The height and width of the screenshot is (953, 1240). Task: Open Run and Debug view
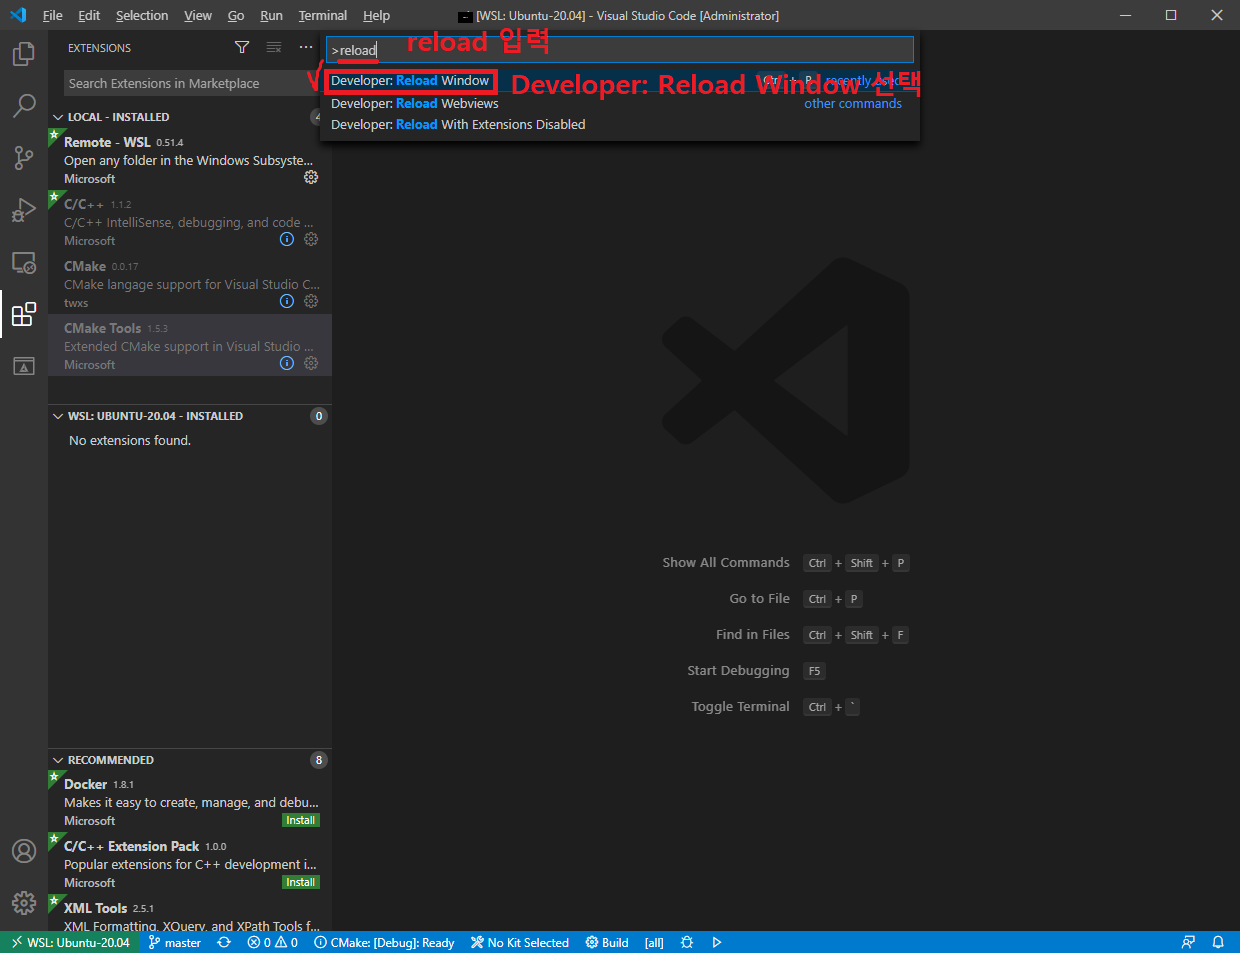pyautogui.click(x=24, y=210)
